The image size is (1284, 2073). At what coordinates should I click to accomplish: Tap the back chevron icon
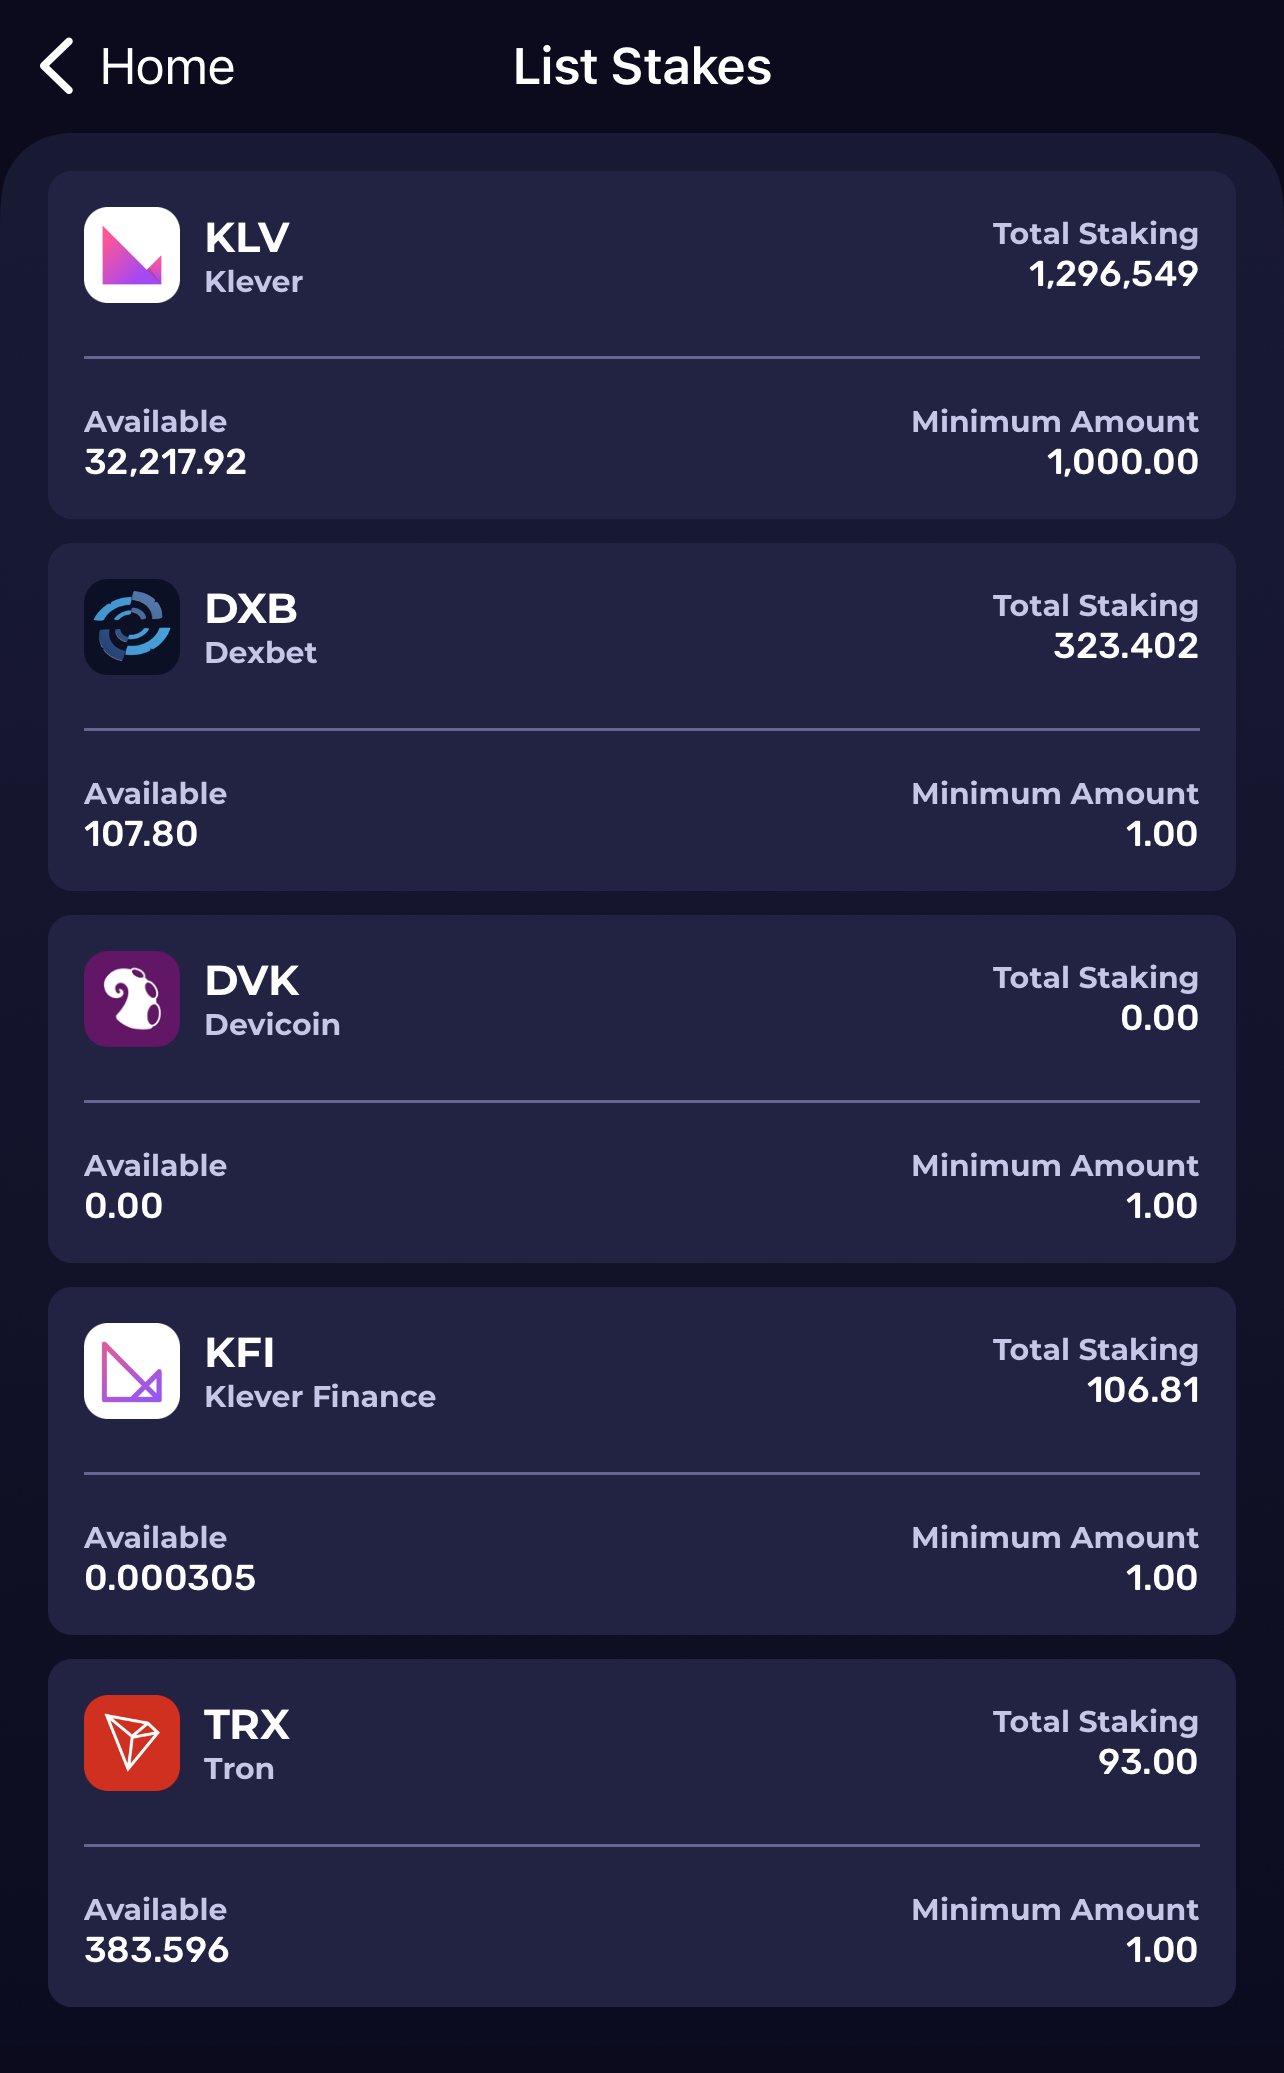57,67
